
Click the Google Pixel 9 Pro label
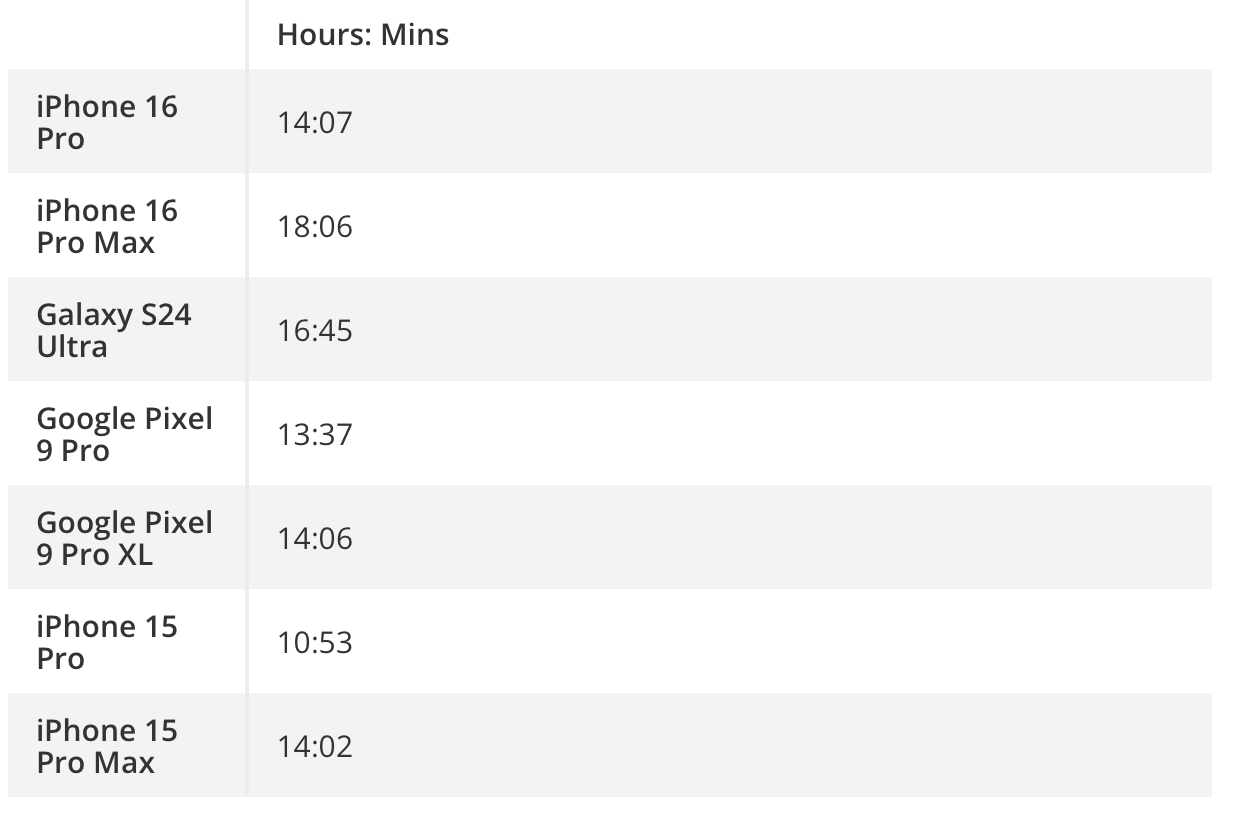pyautogui.click(x=124, y=434)
